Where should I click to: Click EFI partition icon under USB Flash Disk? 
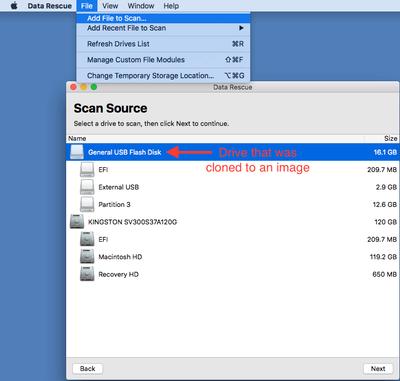click(87, 169)
